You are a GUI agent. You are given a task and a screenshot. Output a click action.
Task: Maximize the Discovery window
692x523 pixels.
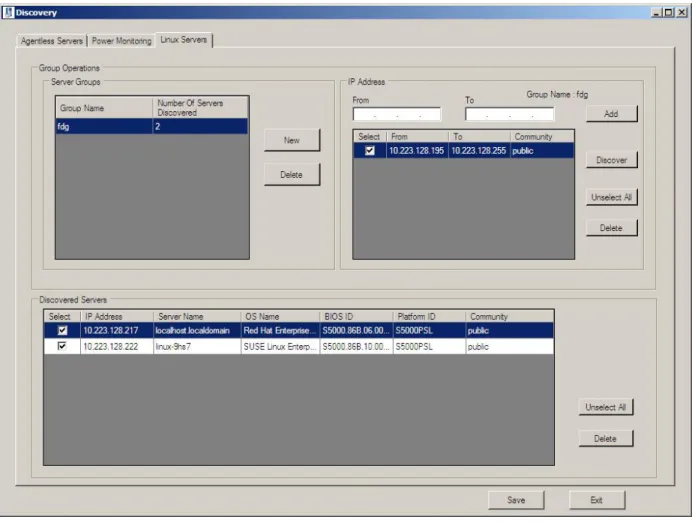(669, 13)
